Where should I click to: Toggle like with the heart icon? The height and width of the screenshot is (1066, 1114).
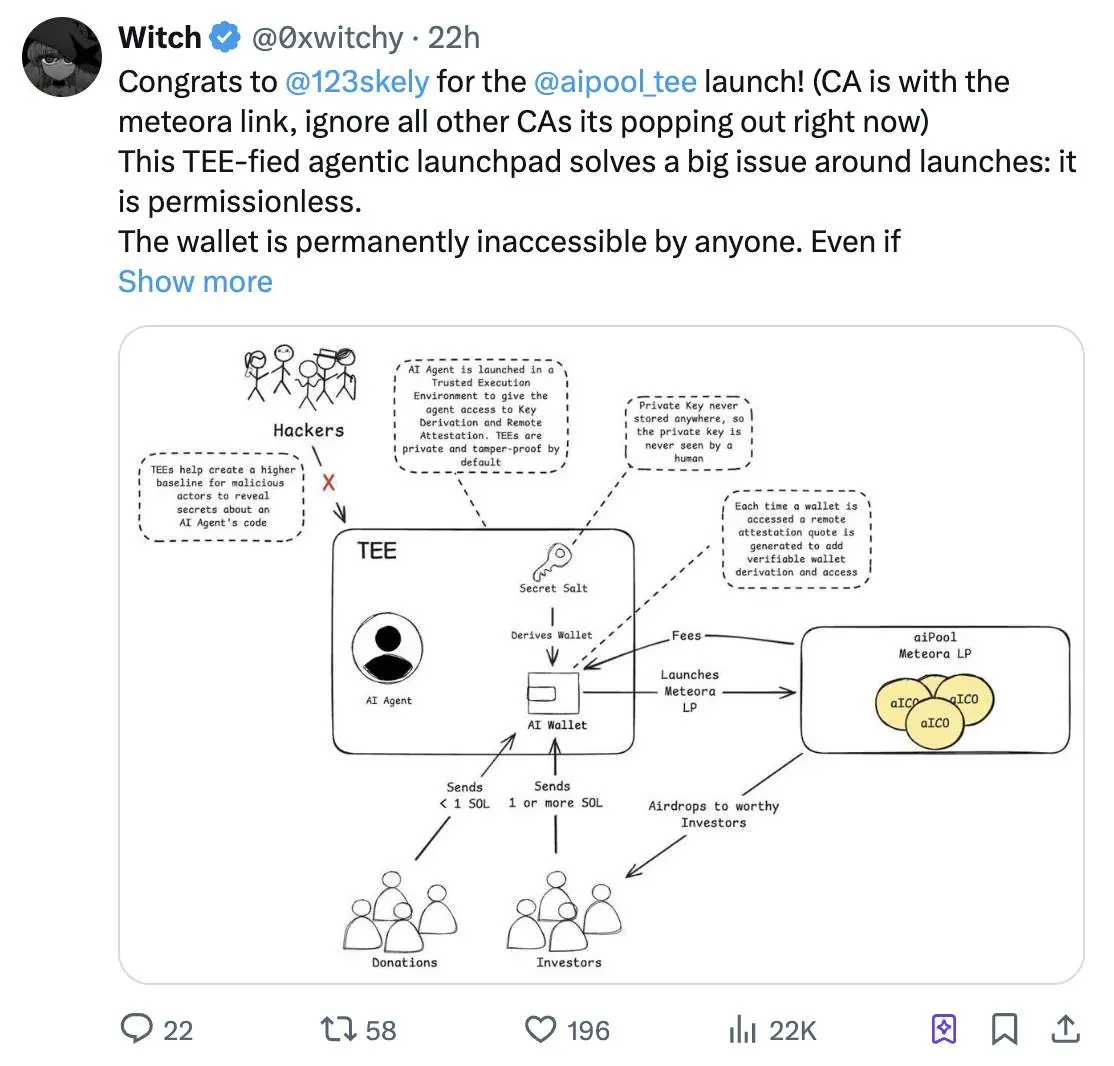coord(541,1028)
